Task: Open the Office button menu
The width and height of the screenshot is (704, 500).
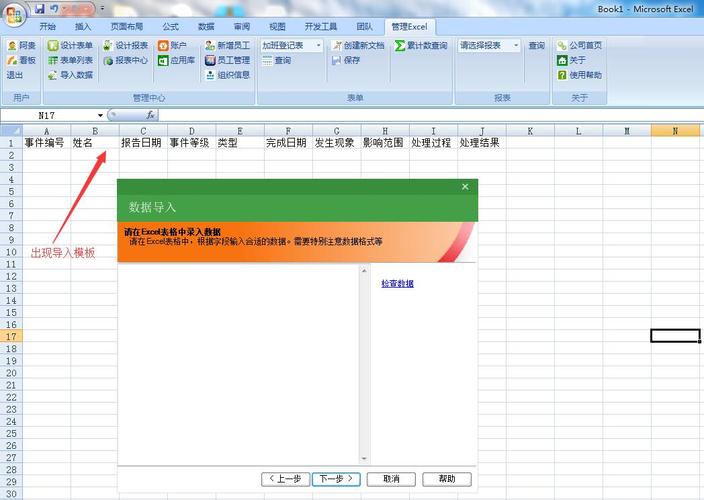Action: tap(14, 15)
